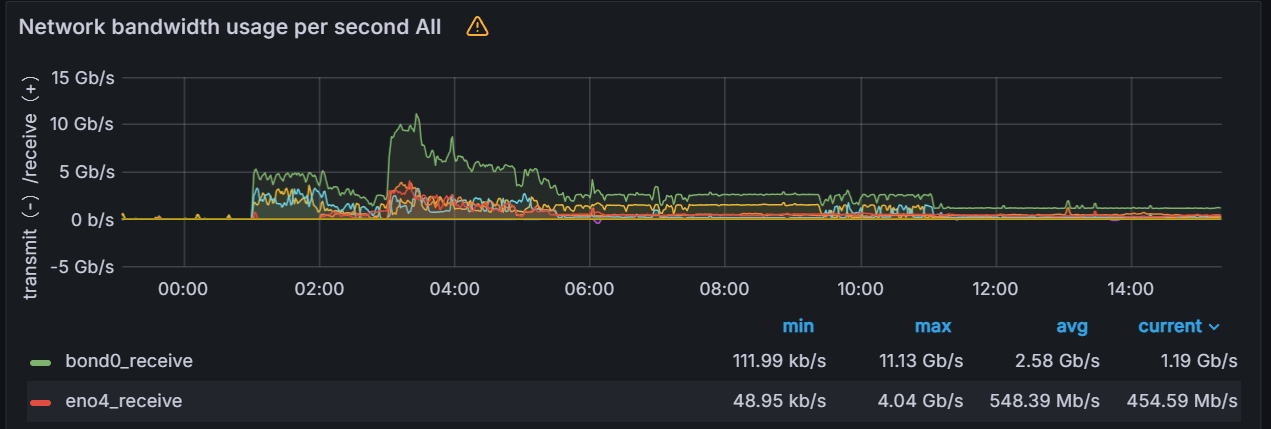Viewport: 1271px width, 429px height.
Task: Click the 14:00 time axis label
Action: [1131, 290]
